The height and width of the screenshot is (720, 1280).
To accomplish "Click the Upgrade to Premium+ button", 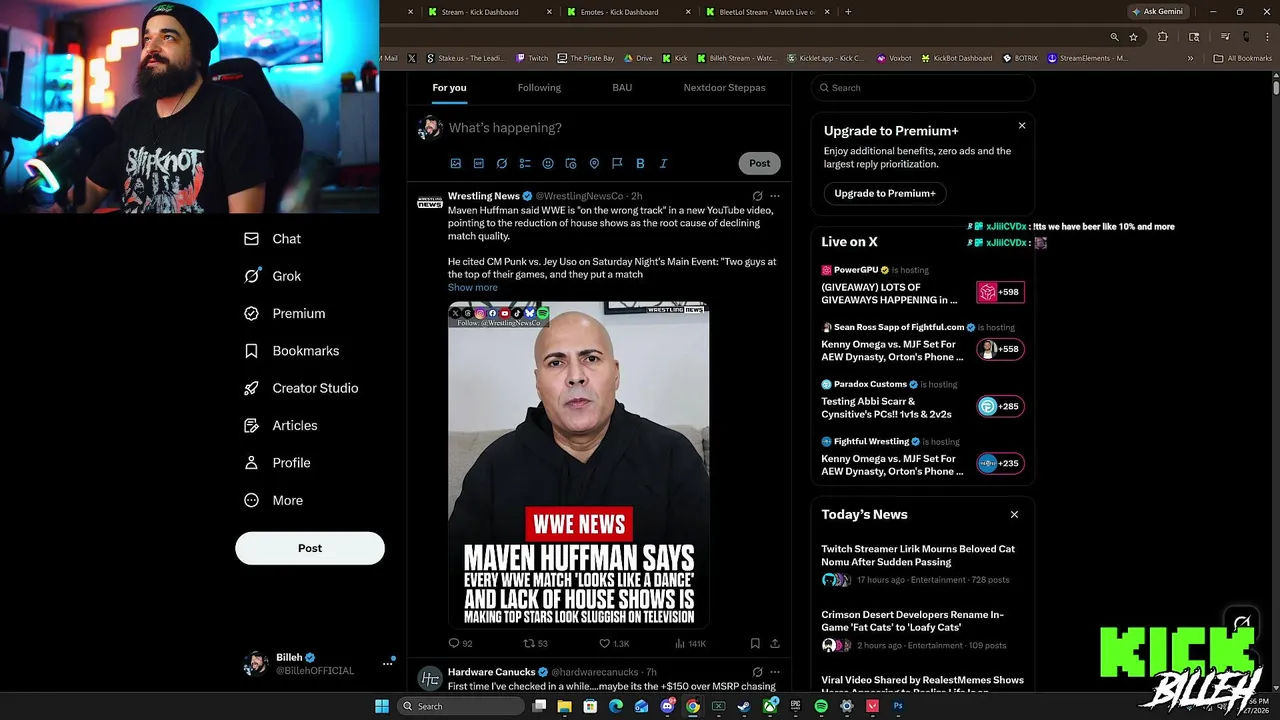I will click(x=885, y=193).
